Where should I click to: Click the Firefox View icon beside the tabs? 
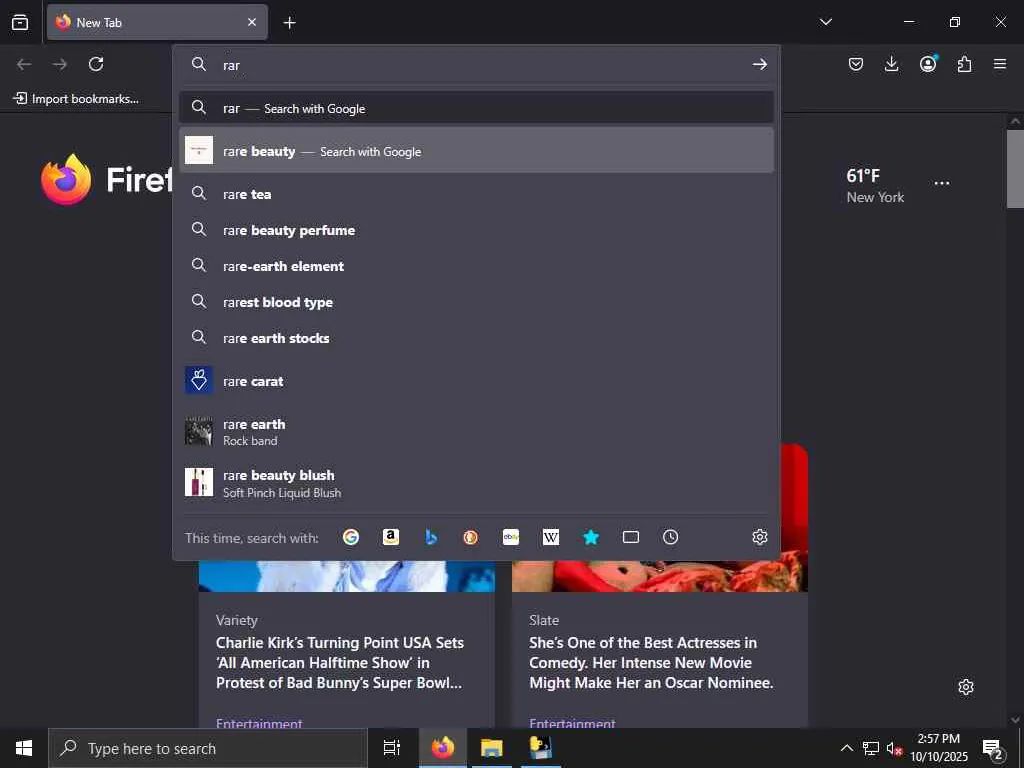coord(20,22)
